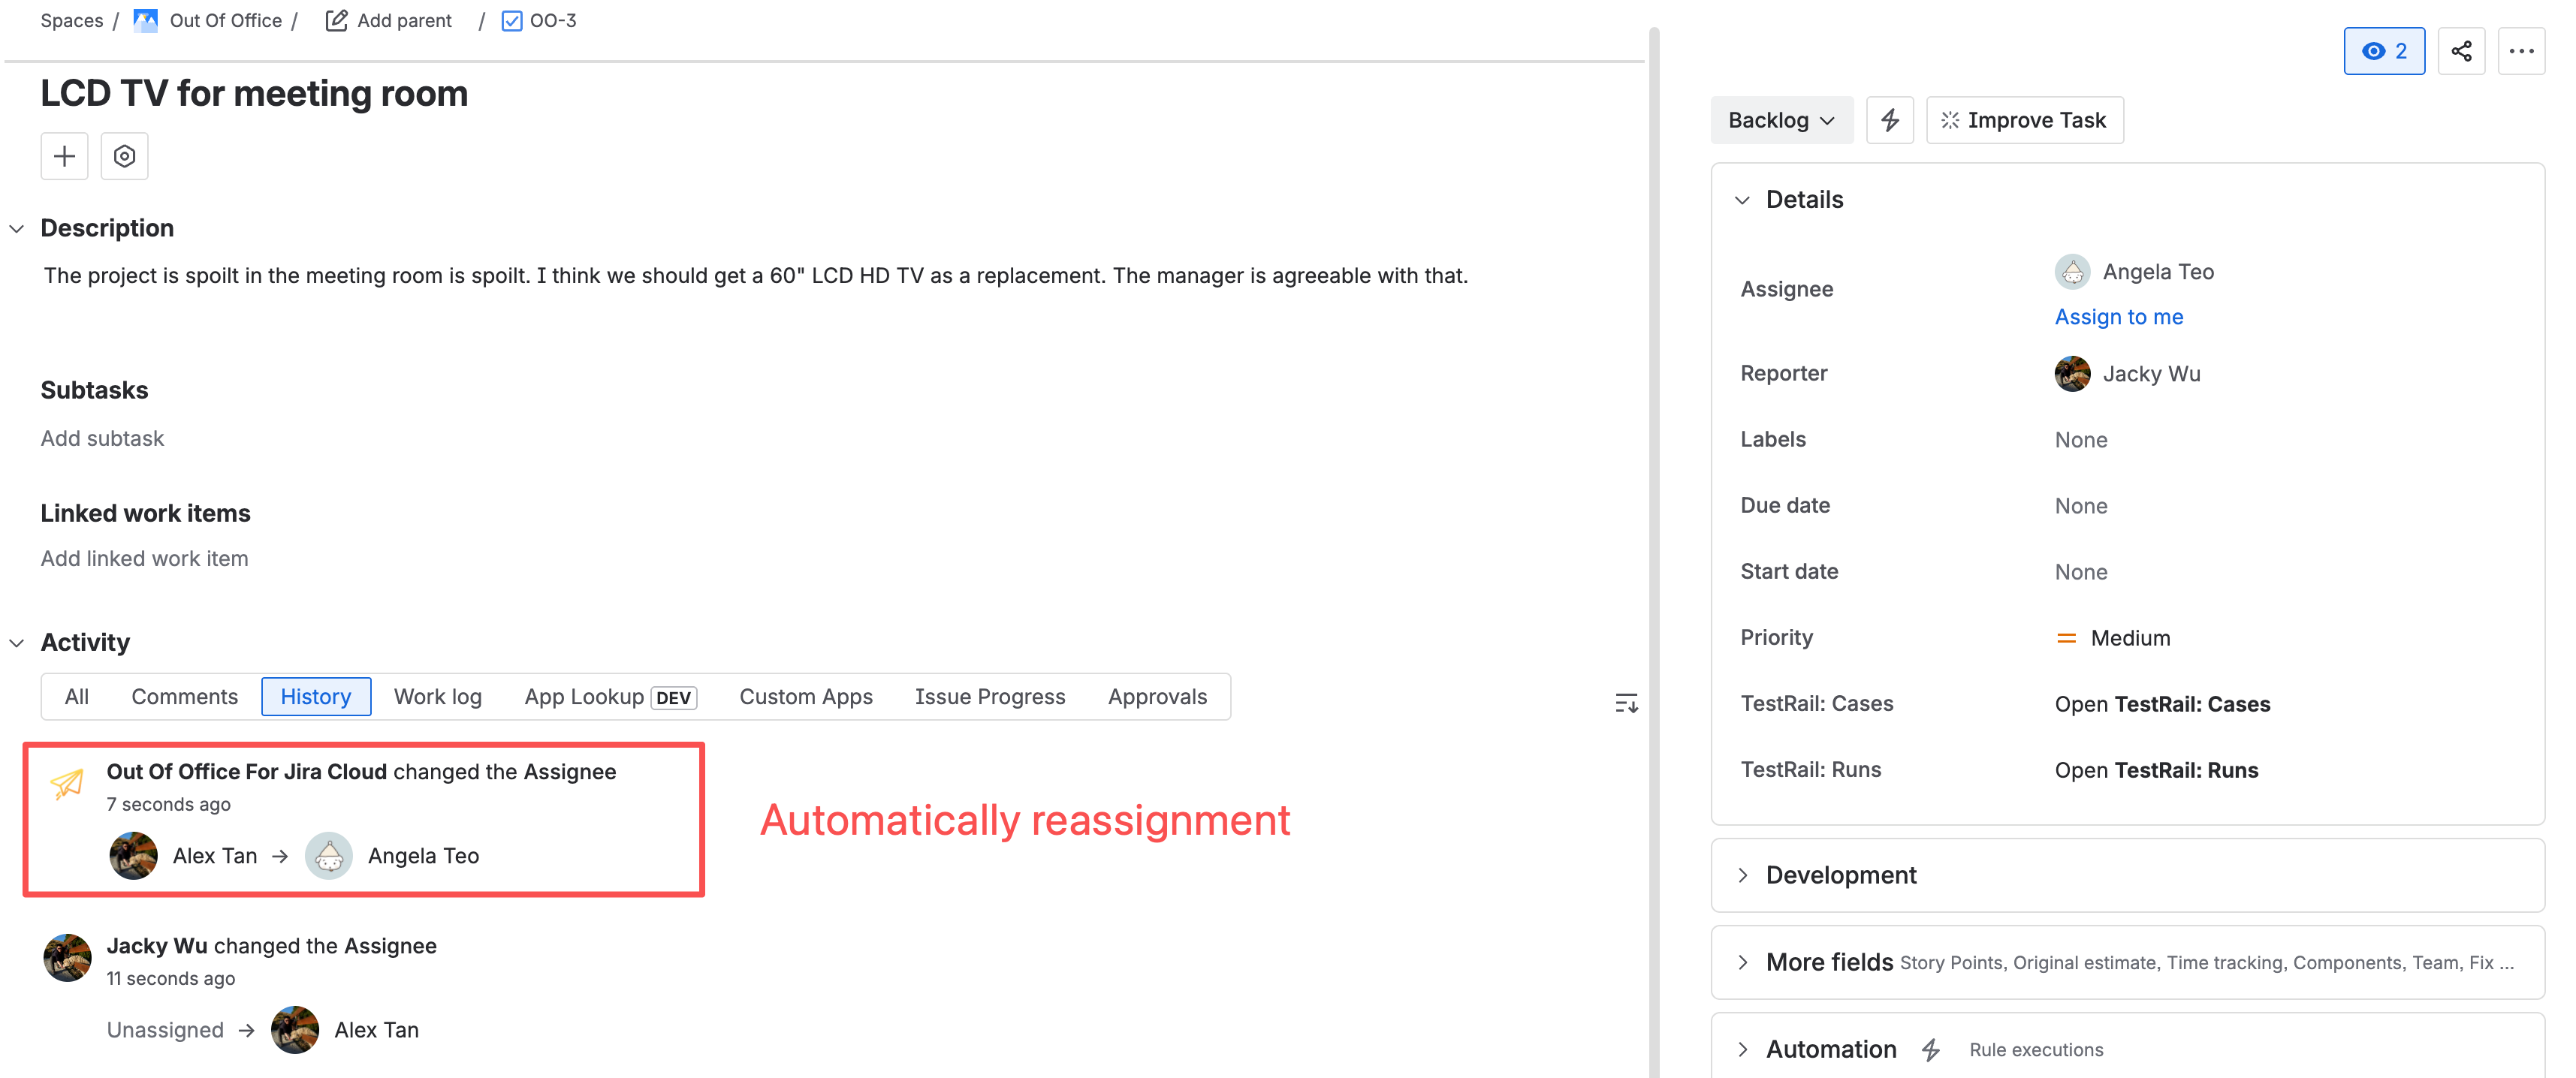
Task: Open the three-dots more actions menu
Action: (x=2521, y=51)
